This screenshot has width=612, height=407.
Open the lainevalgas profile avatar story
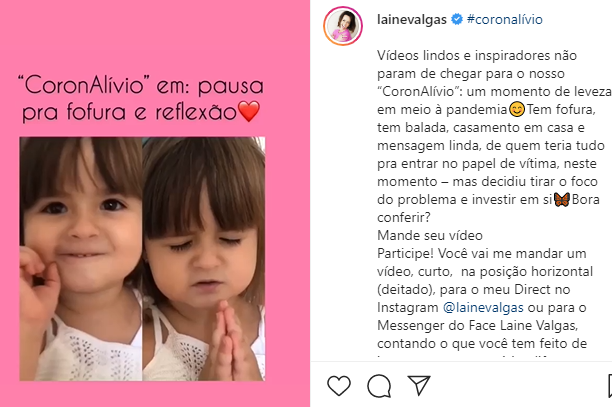click(x=343, y=26)
